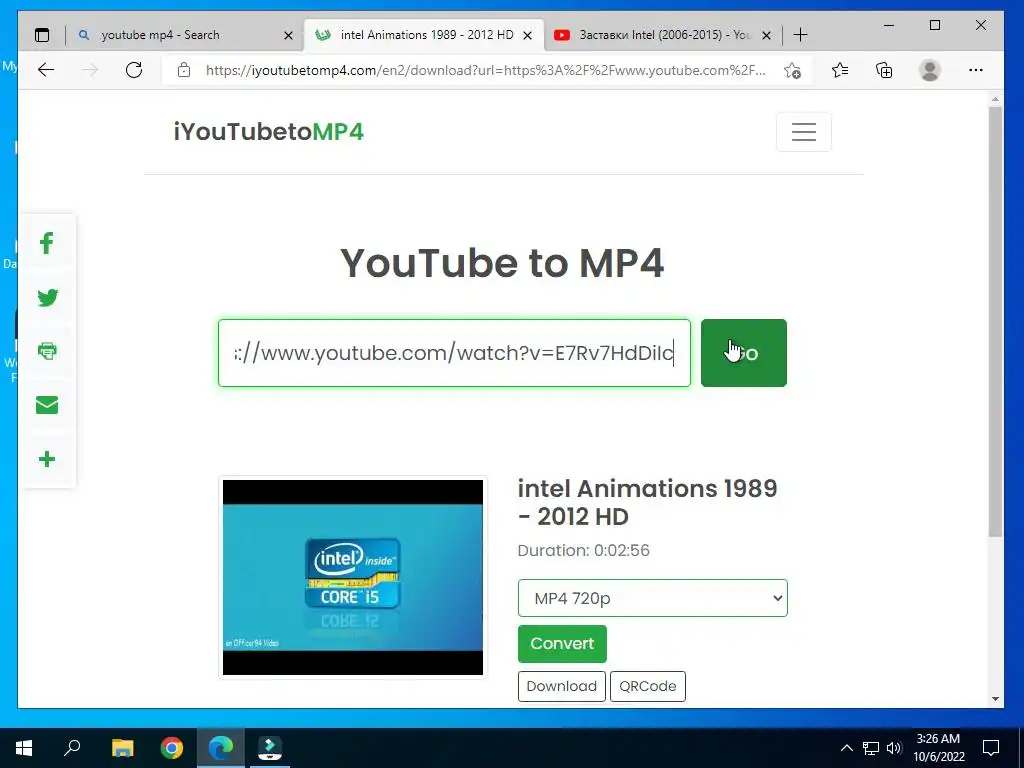Click the print icon in share sidebar

coord(47,351)
